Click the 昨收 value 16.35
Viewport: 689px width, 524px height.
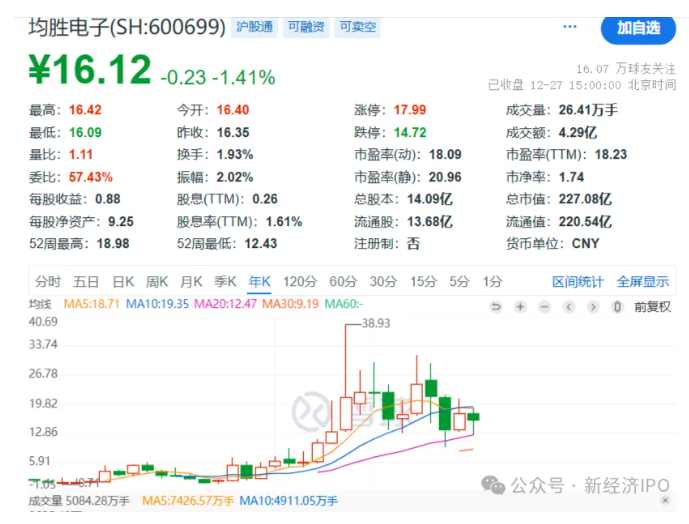(x=233, y=132)
